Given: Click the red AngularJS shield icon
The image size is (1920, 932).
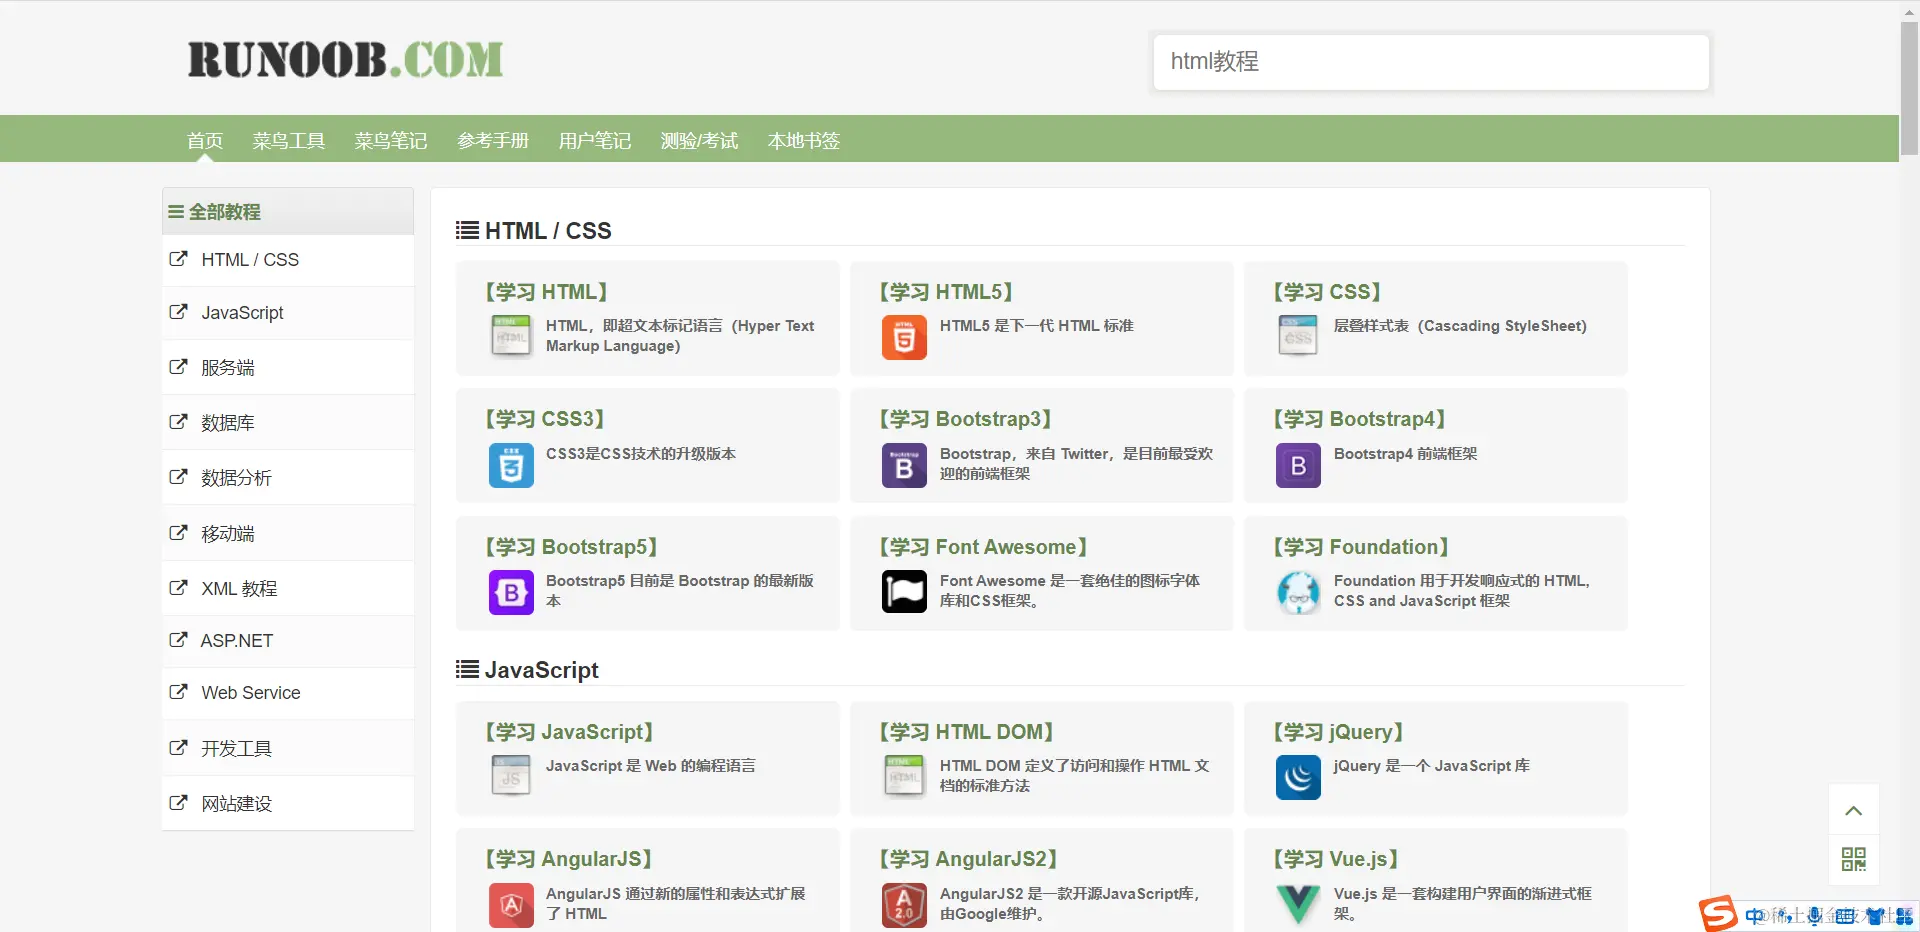Looking at the screenshot, I should pyautogui.click(x=511, y=905).
